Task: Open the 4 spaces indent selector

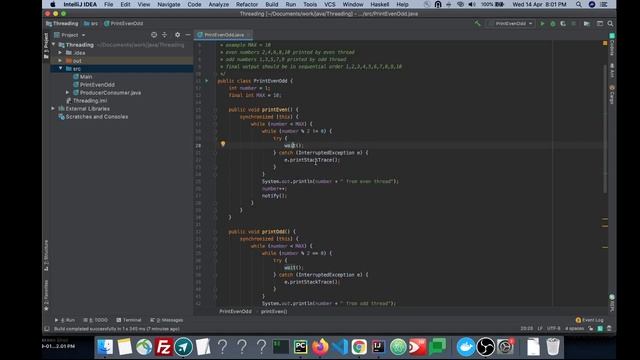Action: (x=574, y=329)
